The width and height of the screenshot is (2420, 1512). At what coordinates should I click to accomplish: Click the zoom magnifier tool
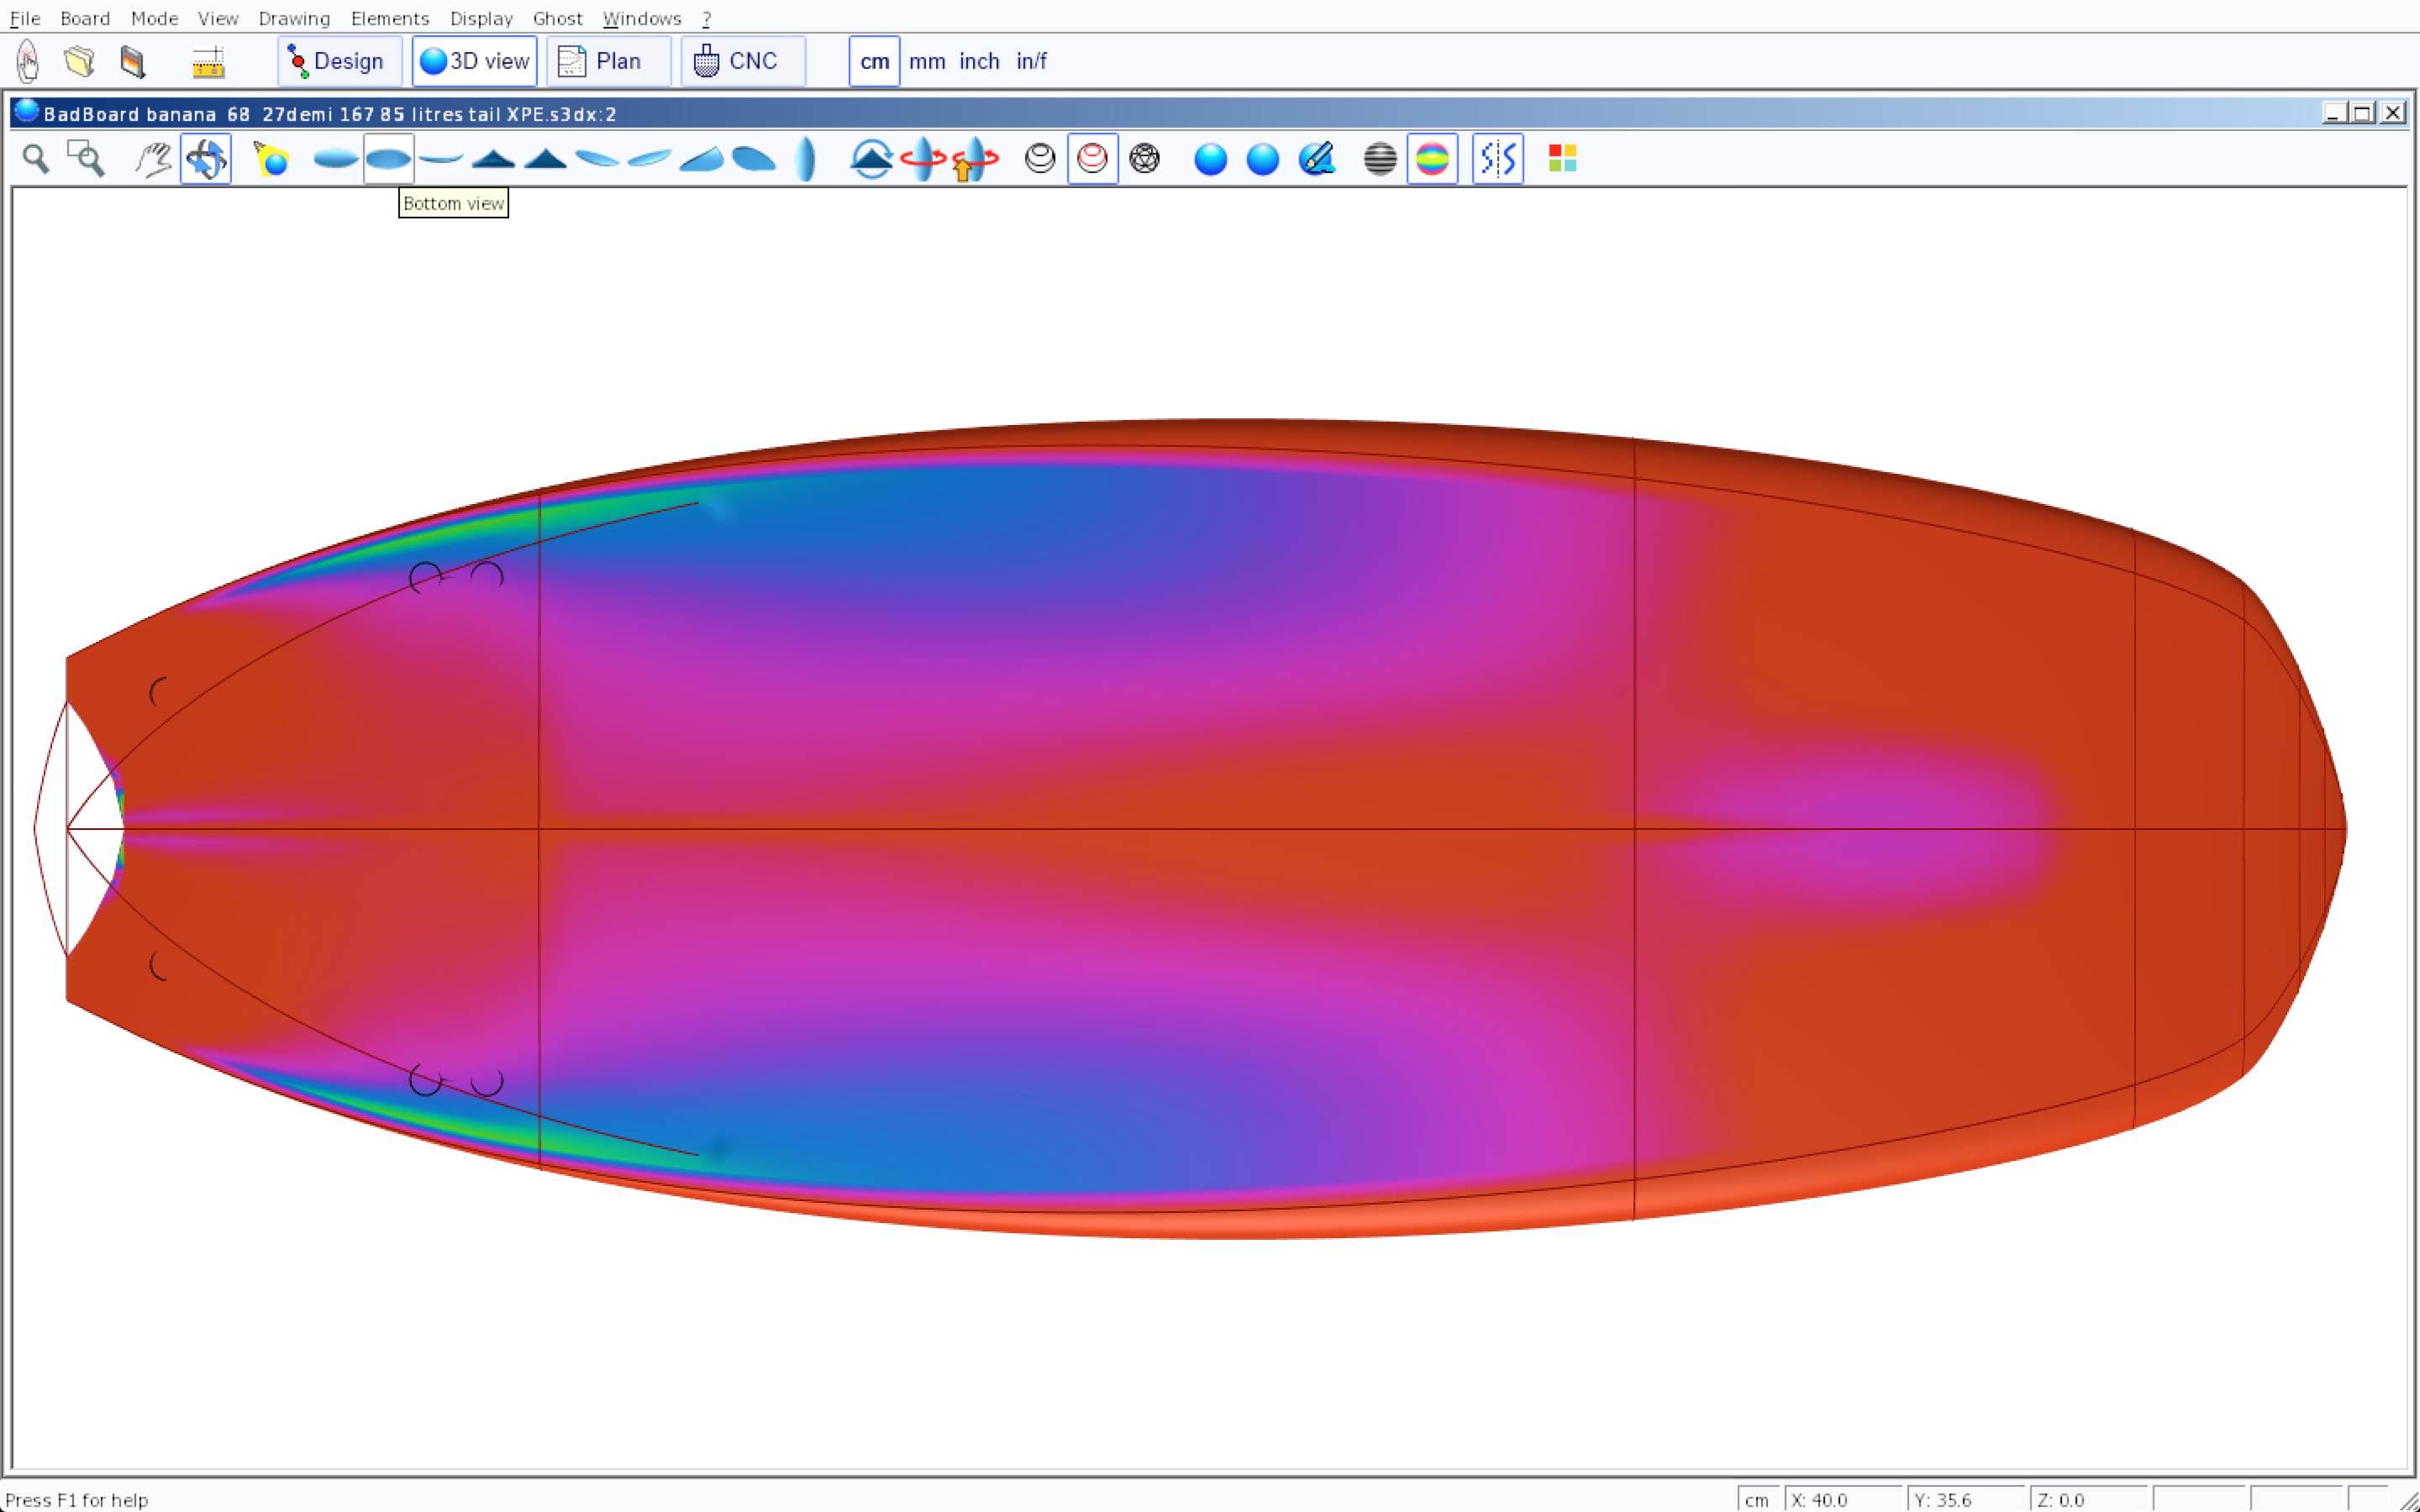36,159
